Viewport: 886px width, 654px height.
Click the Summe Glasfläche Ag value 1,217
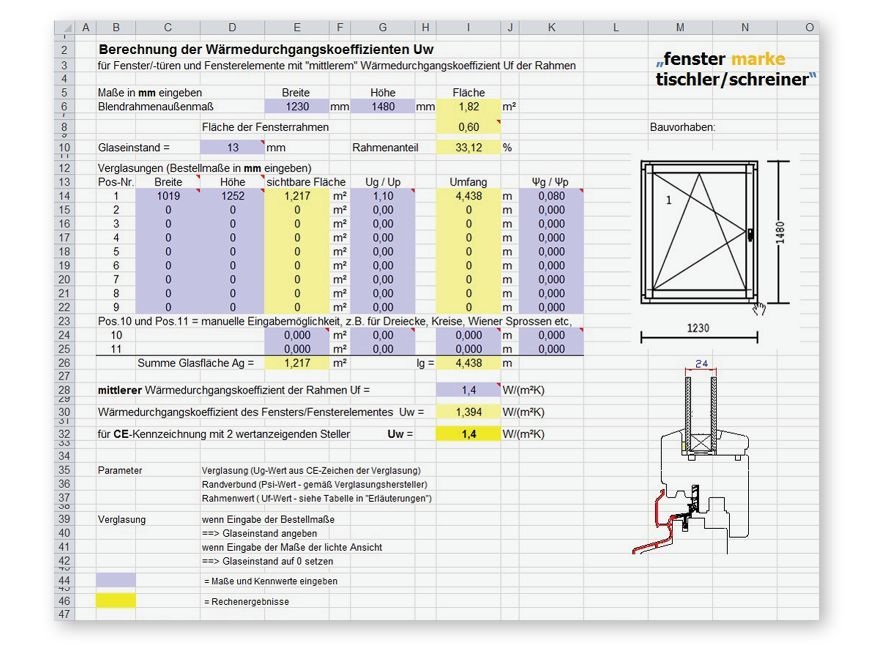297,363
